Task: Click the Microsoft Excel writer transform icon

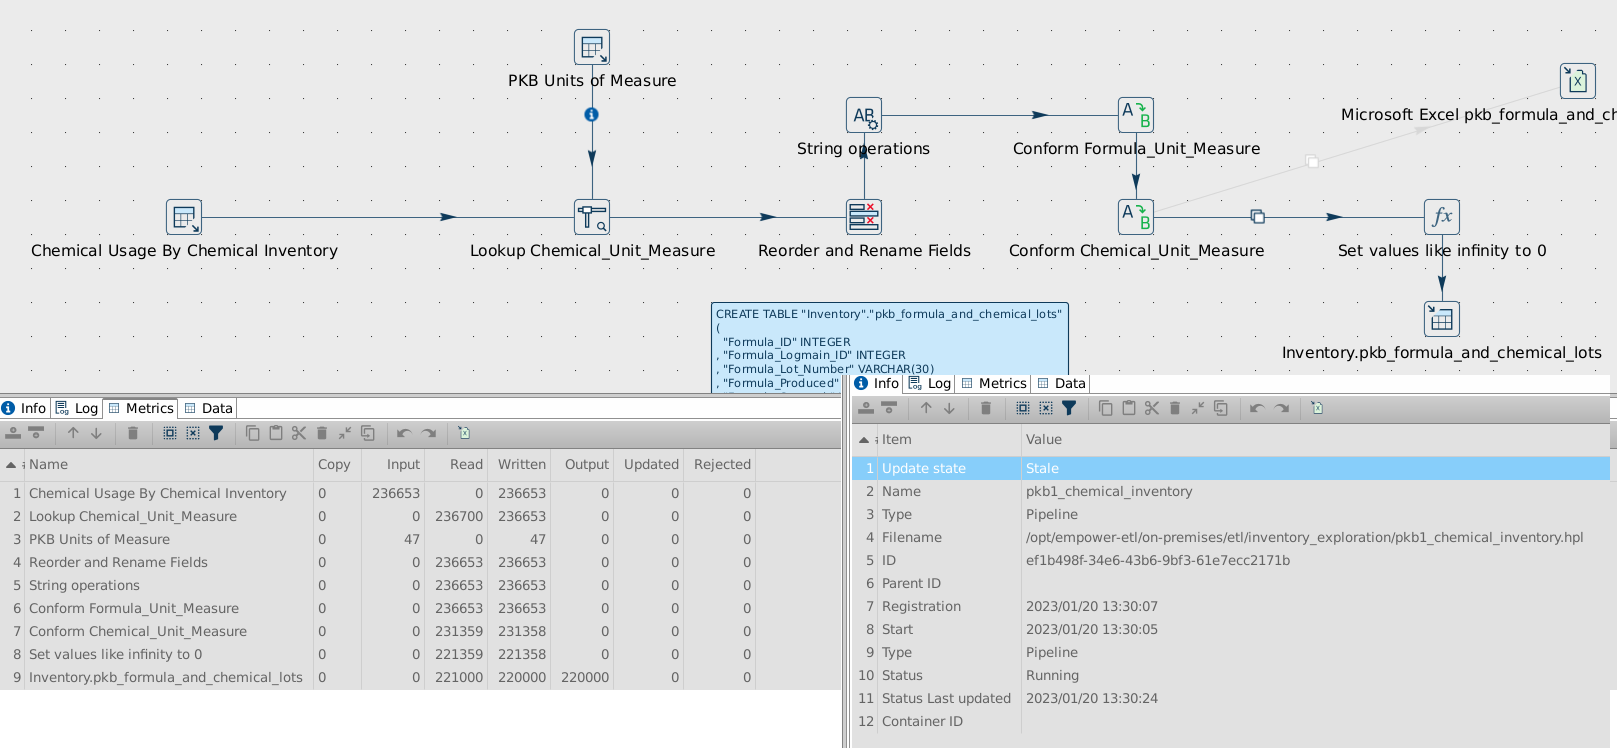Action: click(x=1578, y=81)
